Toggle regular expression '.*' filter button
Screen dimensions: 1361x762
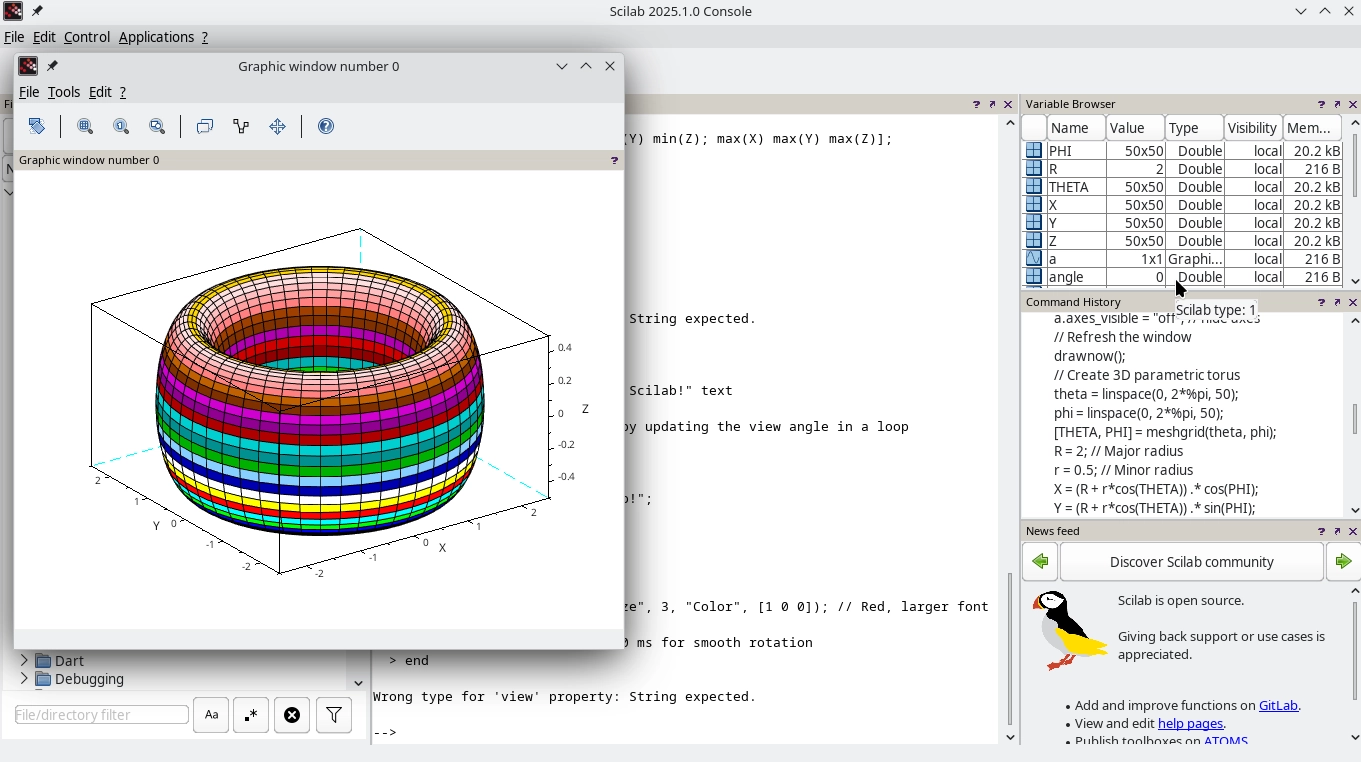tap(251, 715)
